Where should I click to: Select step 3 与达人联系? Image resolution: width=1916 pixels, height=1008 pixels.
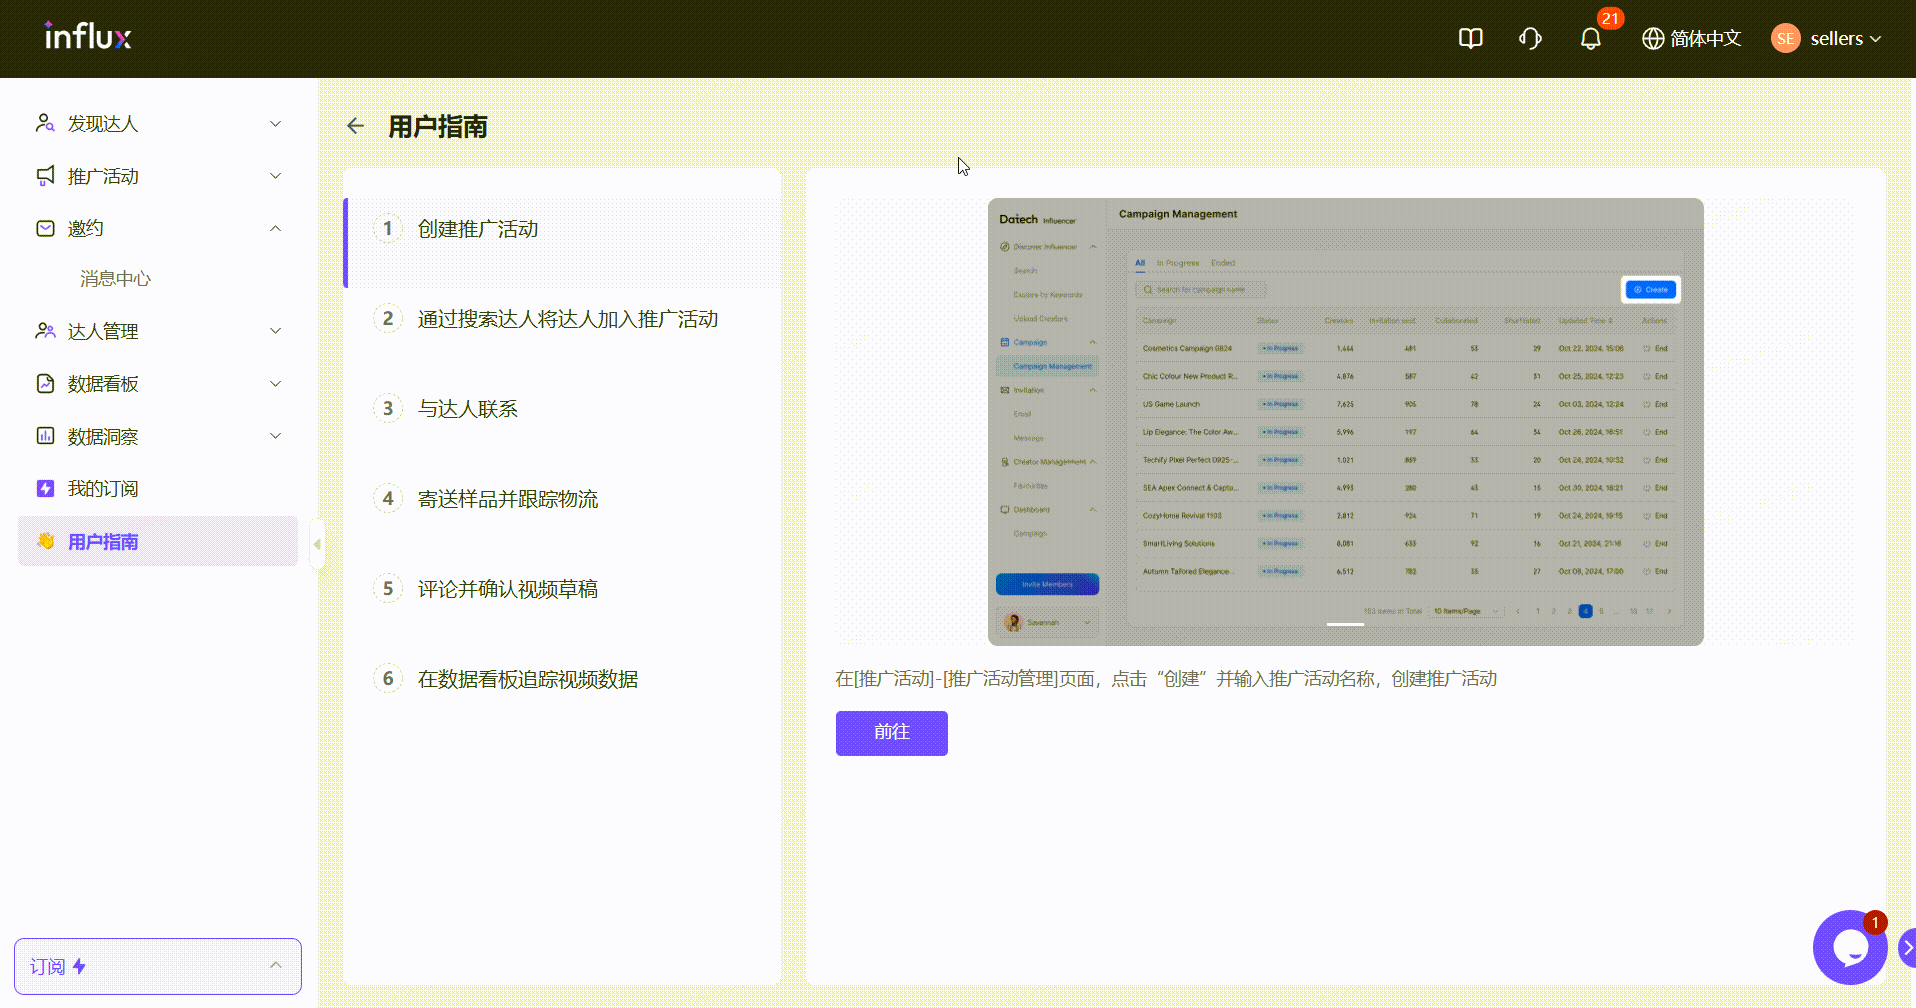467,409
